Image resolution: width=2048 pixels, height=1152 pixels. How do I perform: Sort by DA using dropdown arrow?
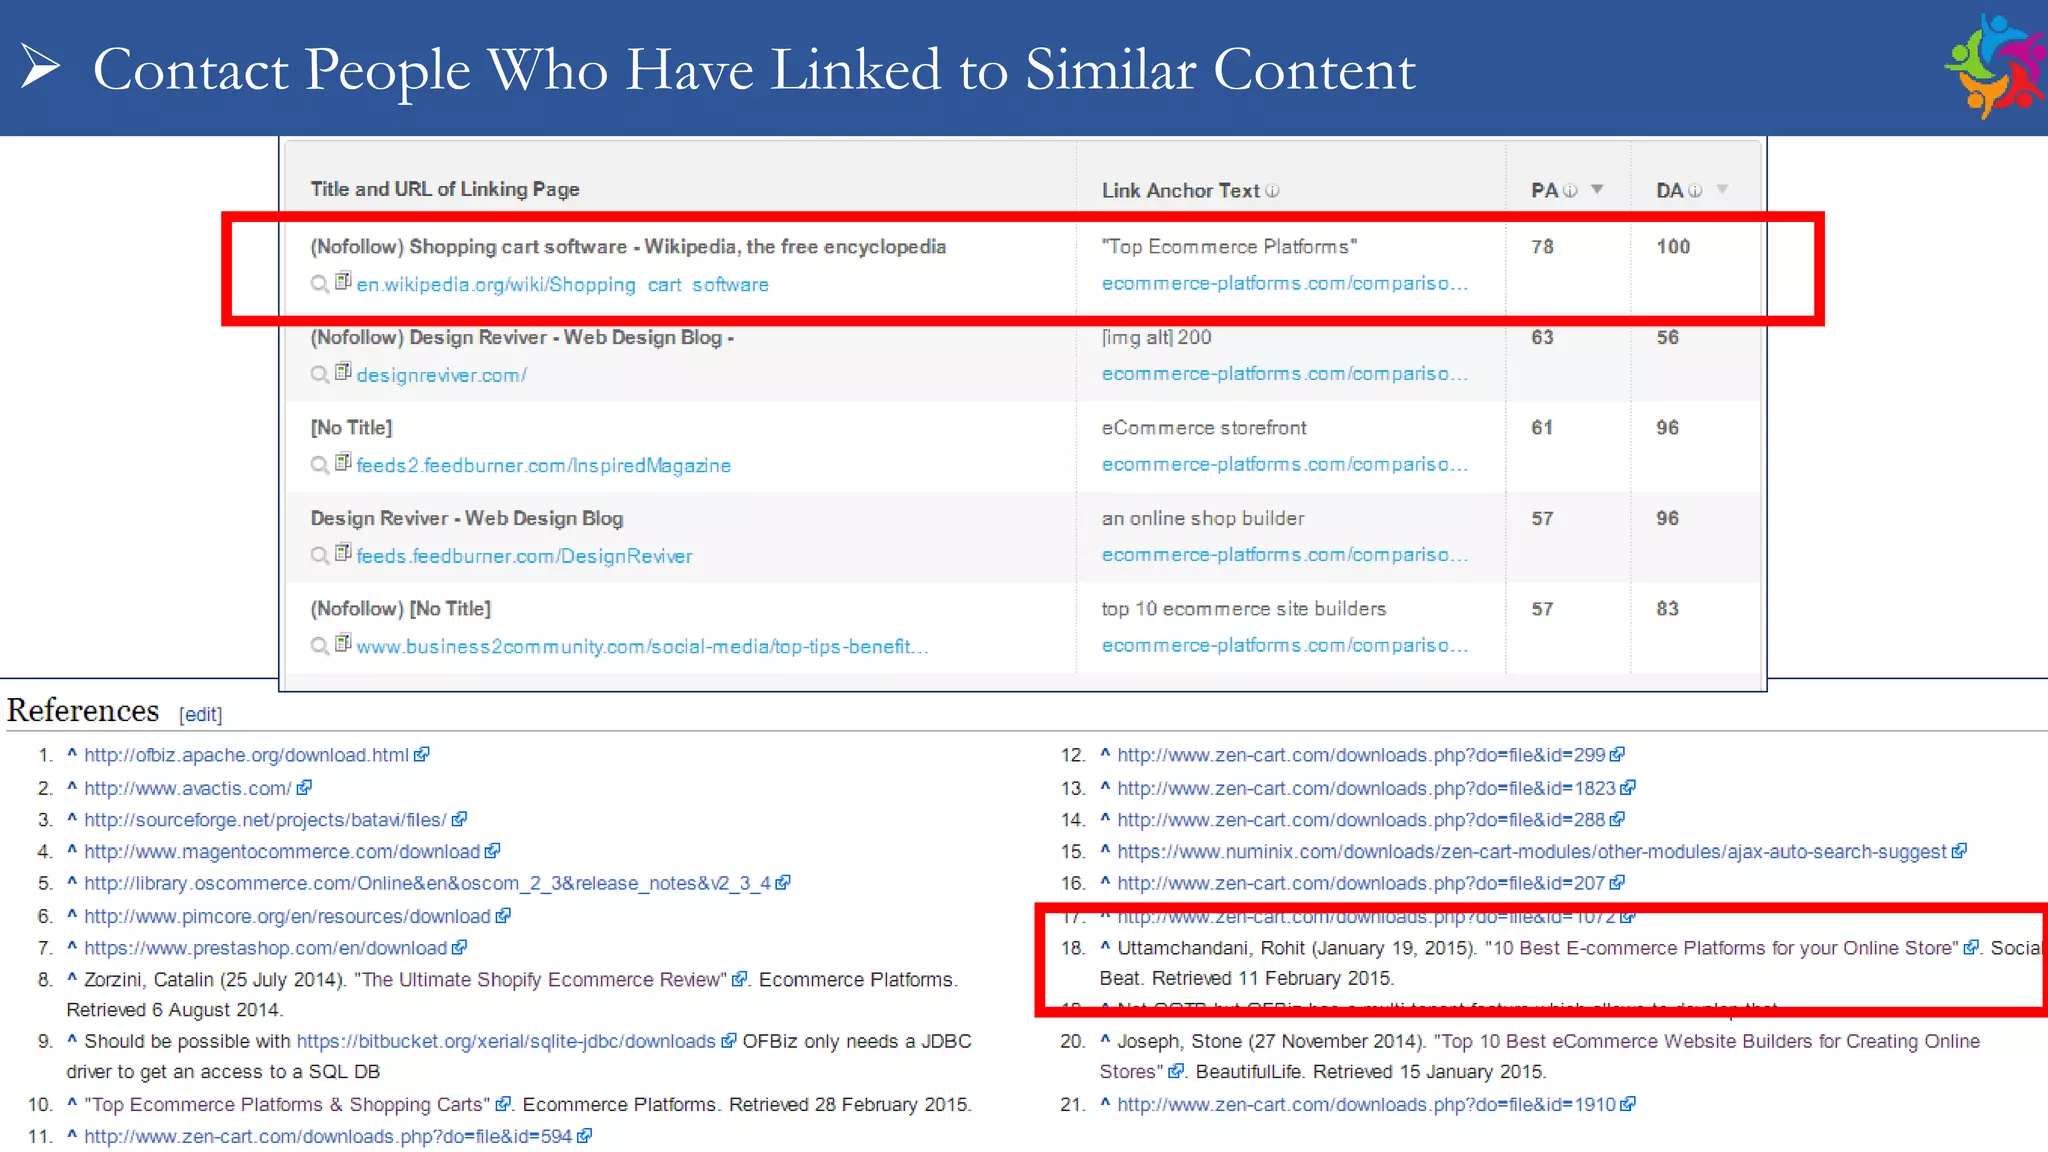[x=1722, y=189]
